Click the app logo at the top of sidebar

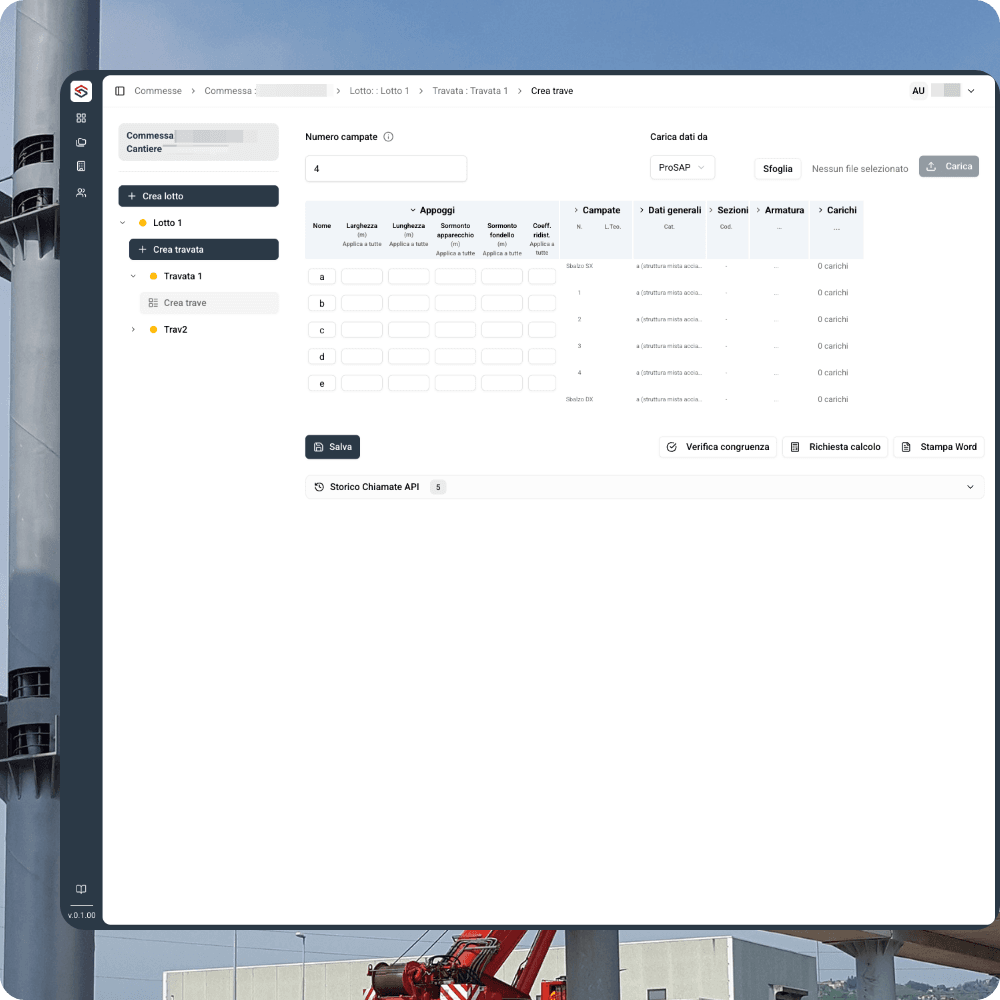tap(81, 90)
